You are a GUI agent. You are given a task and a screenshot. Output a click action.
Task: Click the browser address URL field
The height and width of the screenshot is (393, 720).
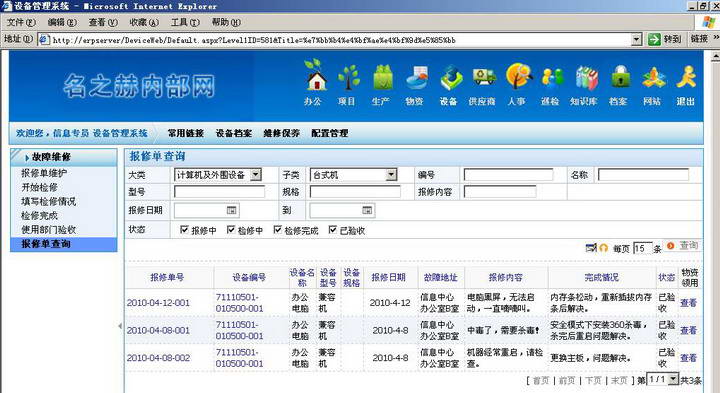(x=341, y=40)
